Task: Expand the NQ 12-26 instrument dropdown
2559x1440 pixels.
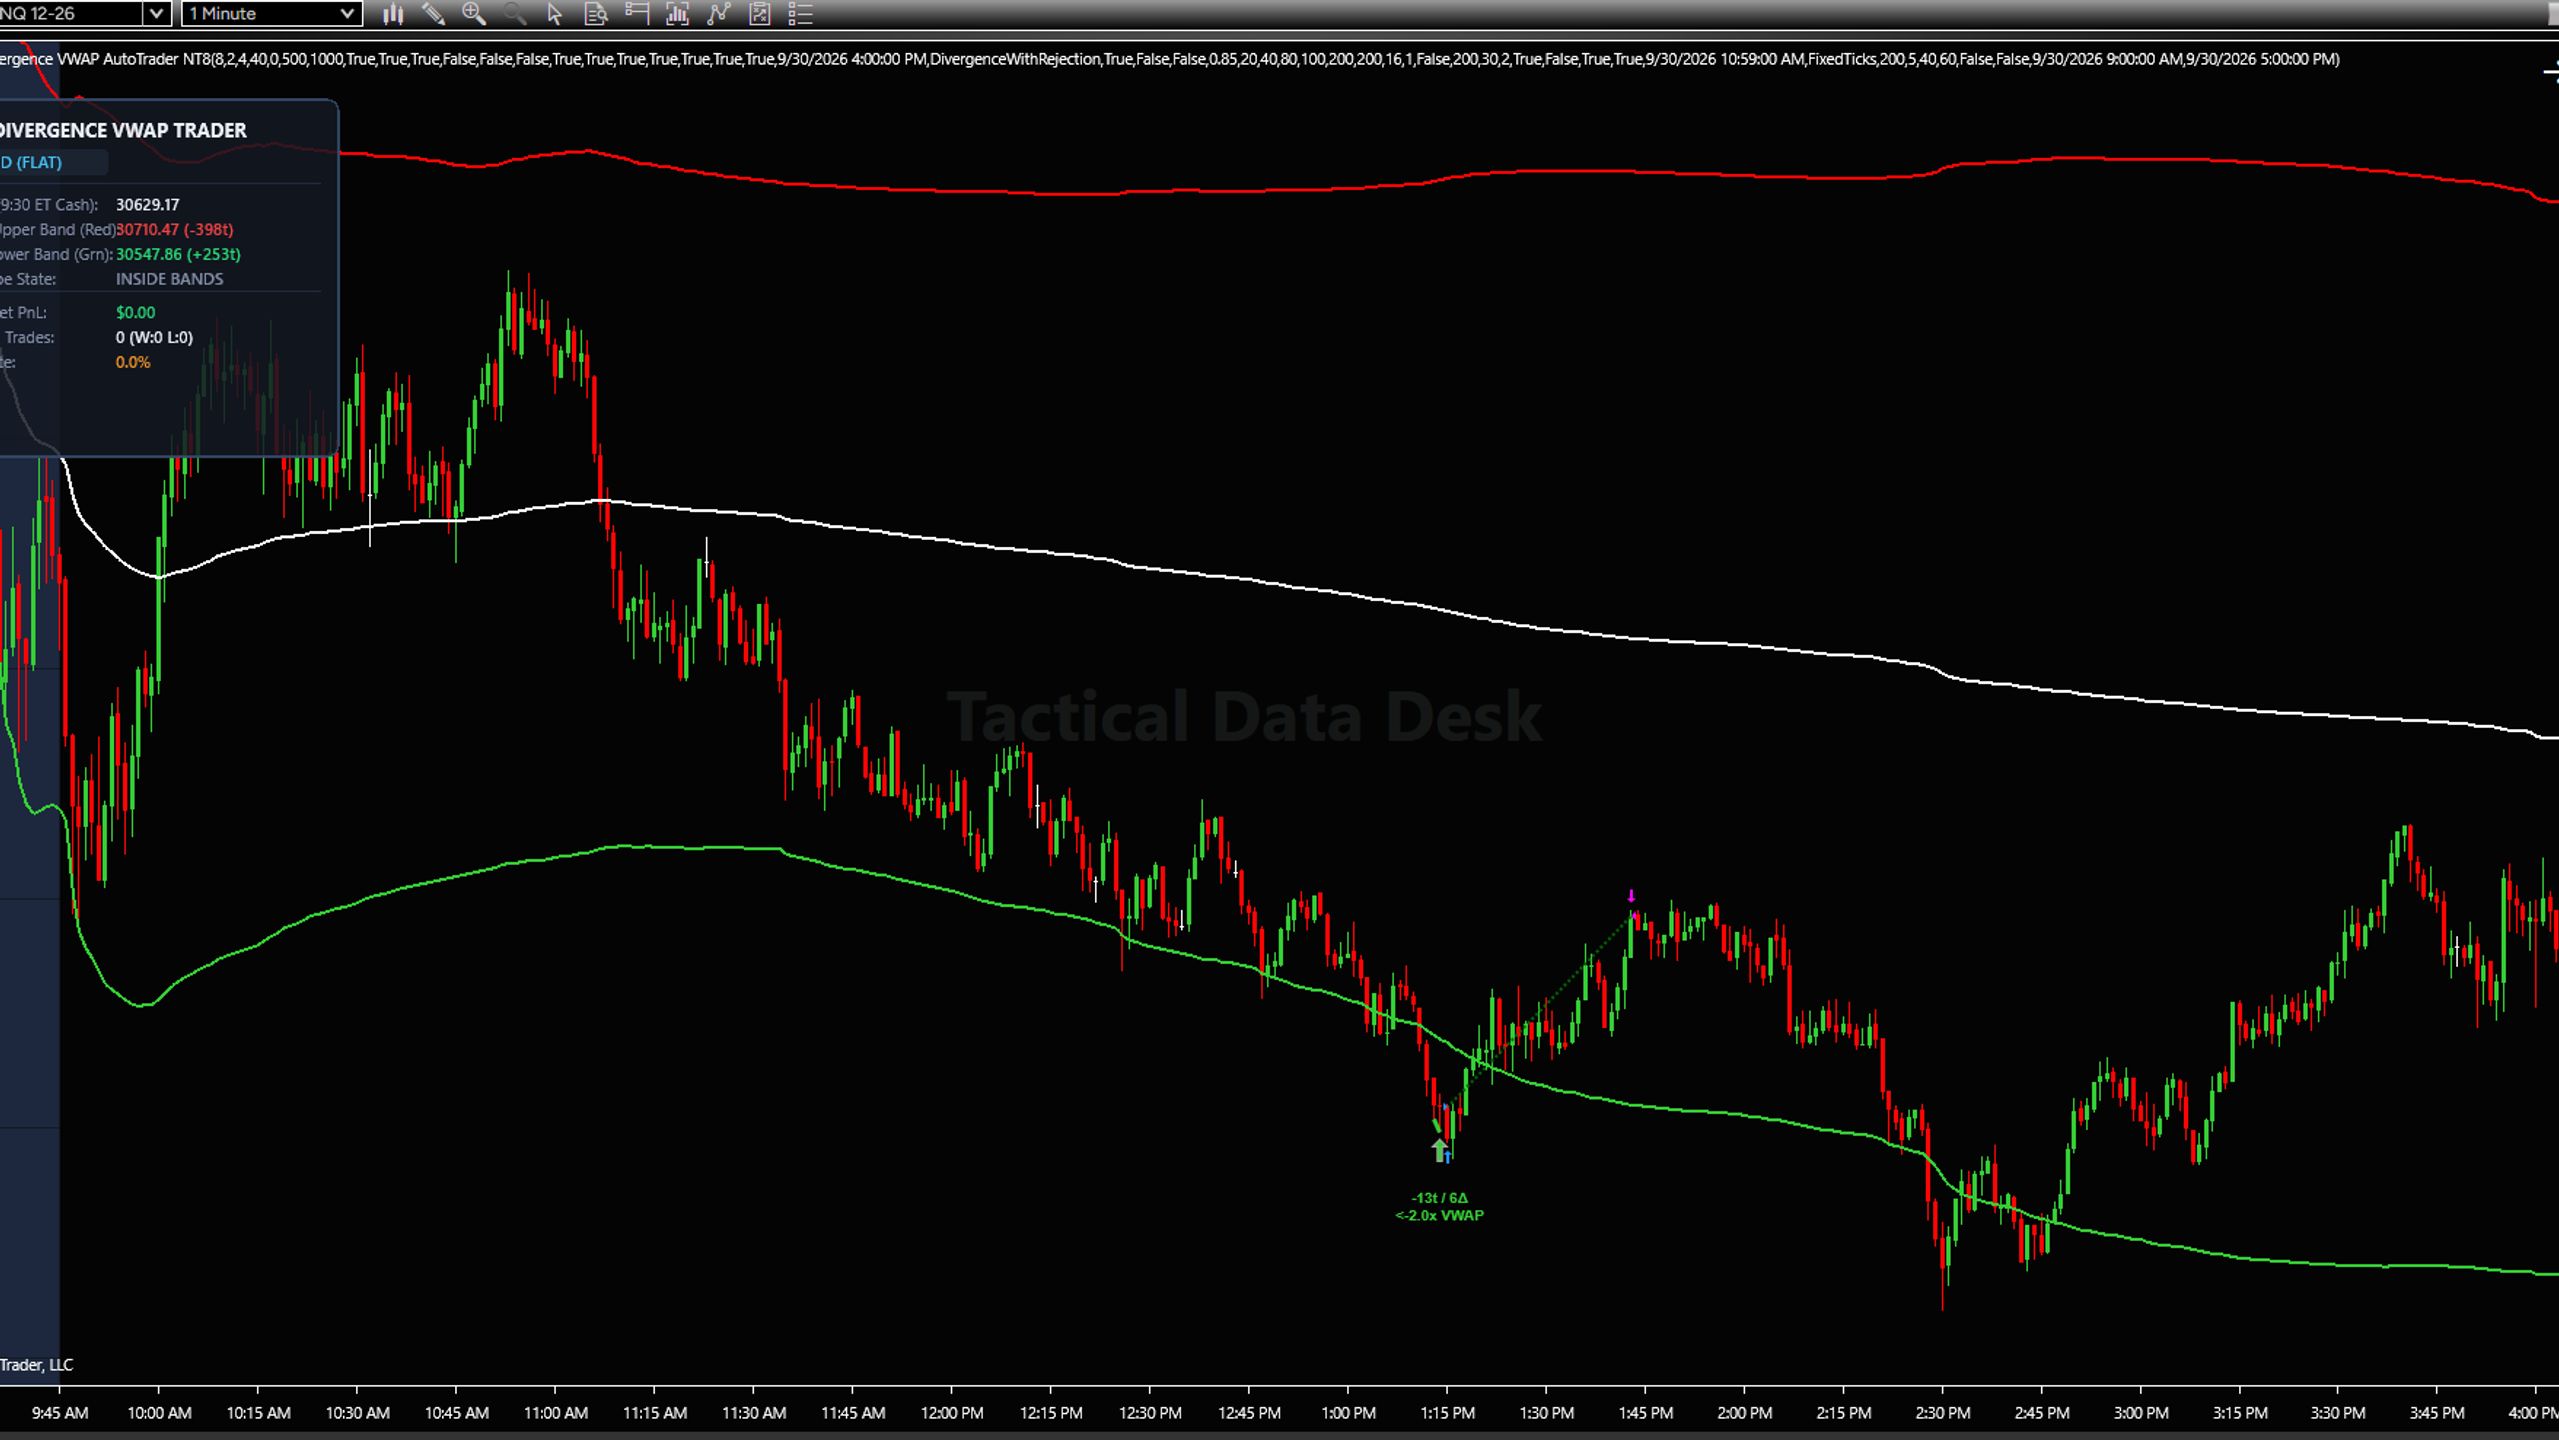Action: click(156, 14)
